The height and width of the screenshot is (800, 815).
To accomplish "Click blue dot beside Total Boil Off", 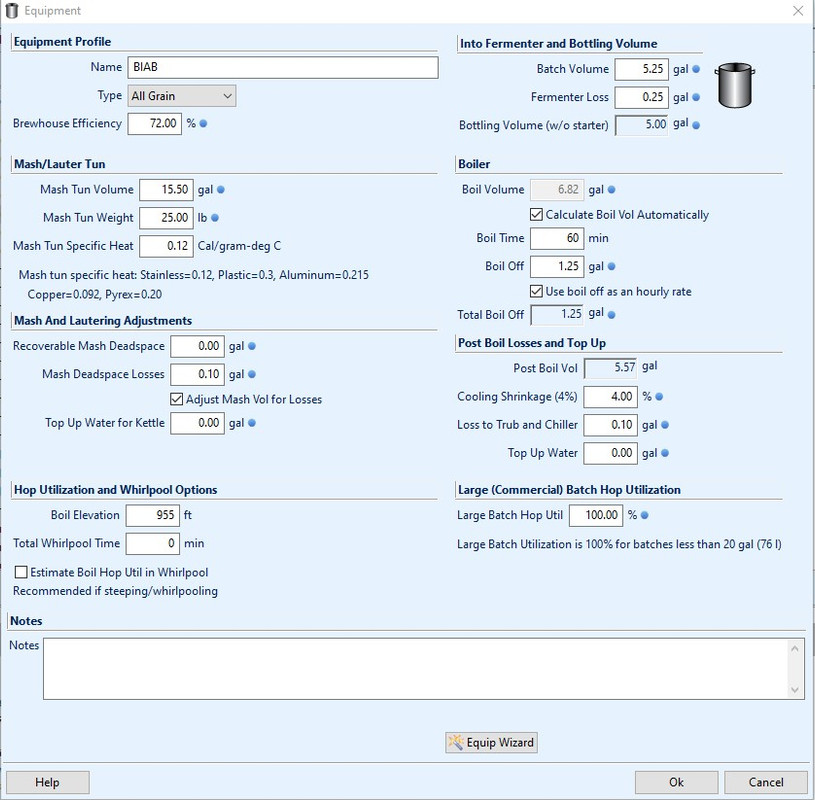I will click(611, 314).
